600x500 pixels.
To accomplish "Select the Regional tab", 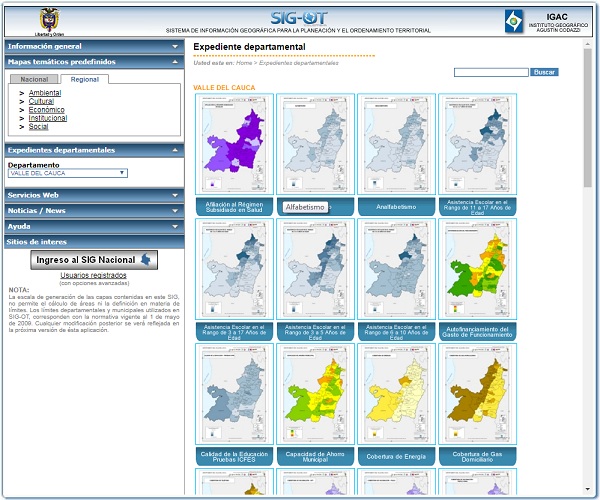I will coord(84,79).
